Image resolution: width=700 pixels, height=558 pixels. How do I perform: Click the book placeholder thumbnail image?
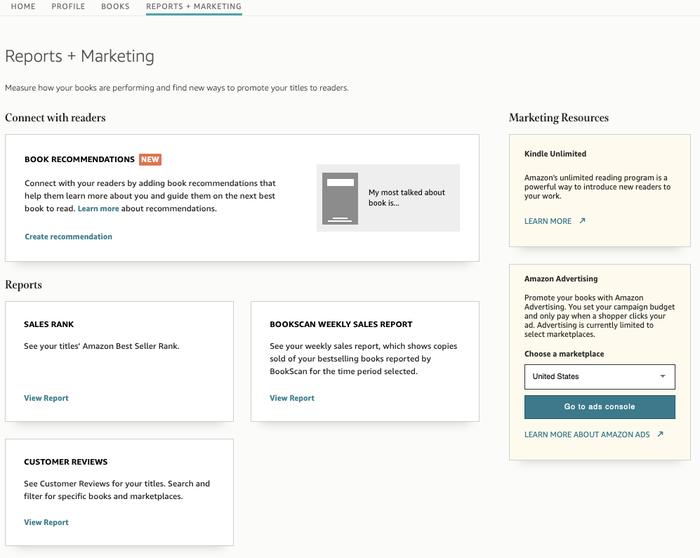click(x=340, y=198)
